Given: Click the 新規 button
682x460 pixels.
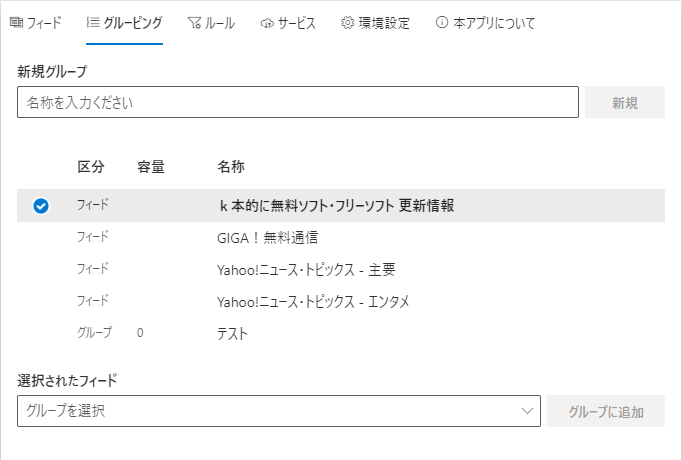Looking at the screenshot, I should (x=625, y=102).
